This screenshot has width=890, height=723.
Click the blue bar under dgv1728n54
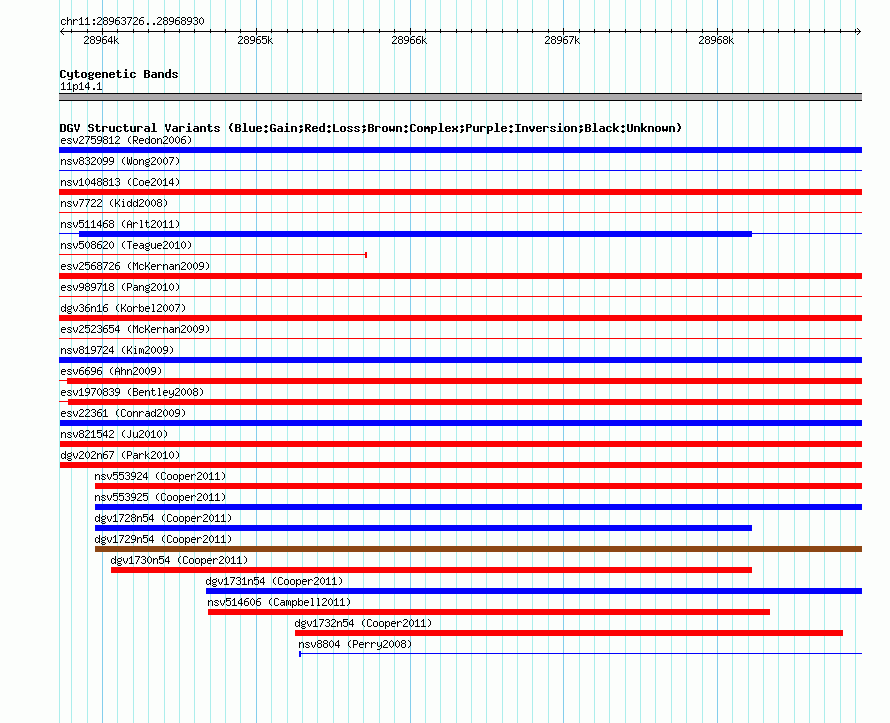(x=423, y=528)
